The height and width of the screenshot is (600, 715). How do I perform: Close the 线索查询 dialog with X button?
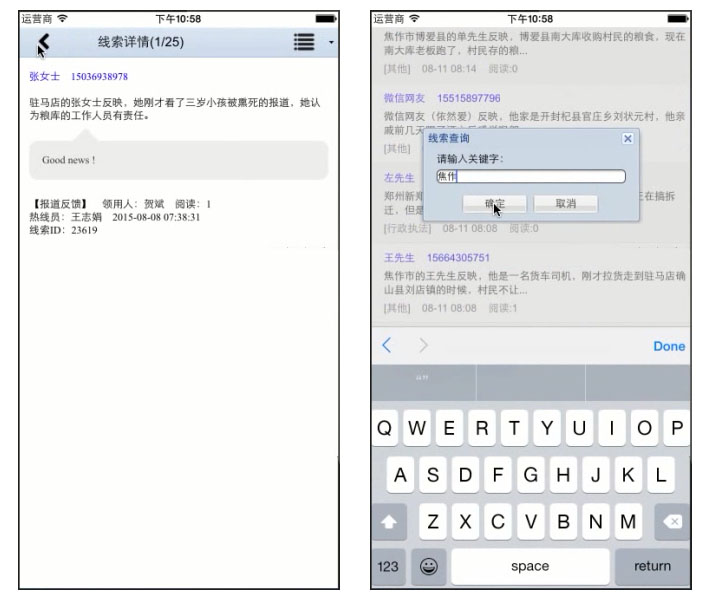point(627,139)
